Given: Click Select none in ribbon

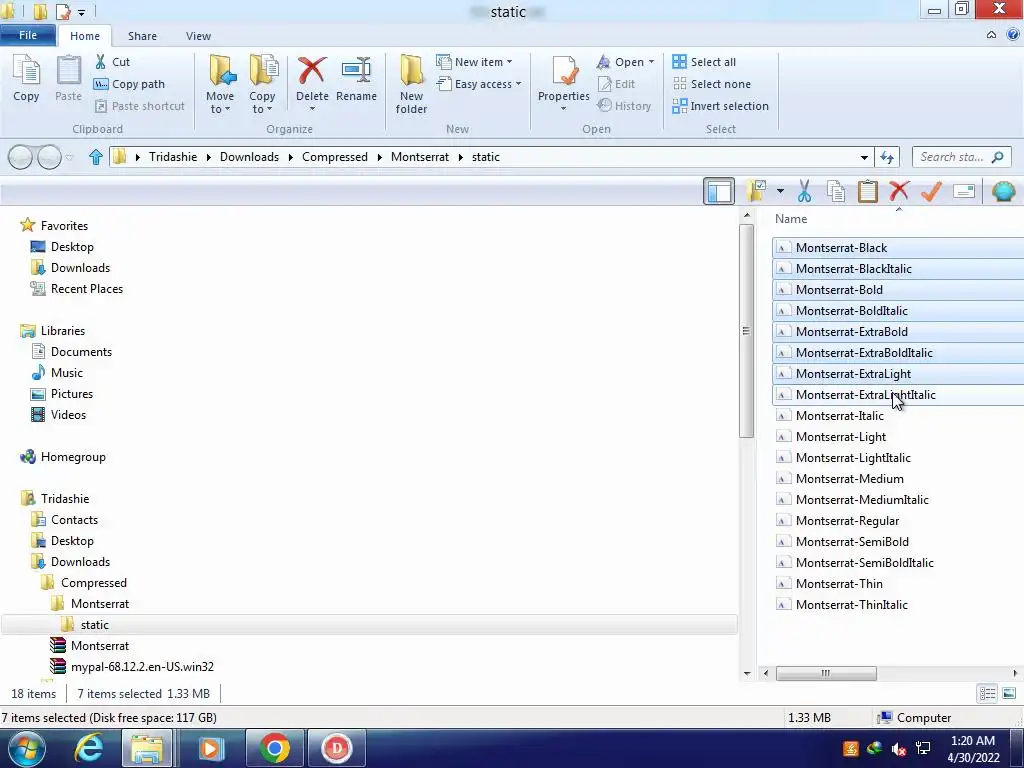Looking at the screenshot, I should coord(712,84).
